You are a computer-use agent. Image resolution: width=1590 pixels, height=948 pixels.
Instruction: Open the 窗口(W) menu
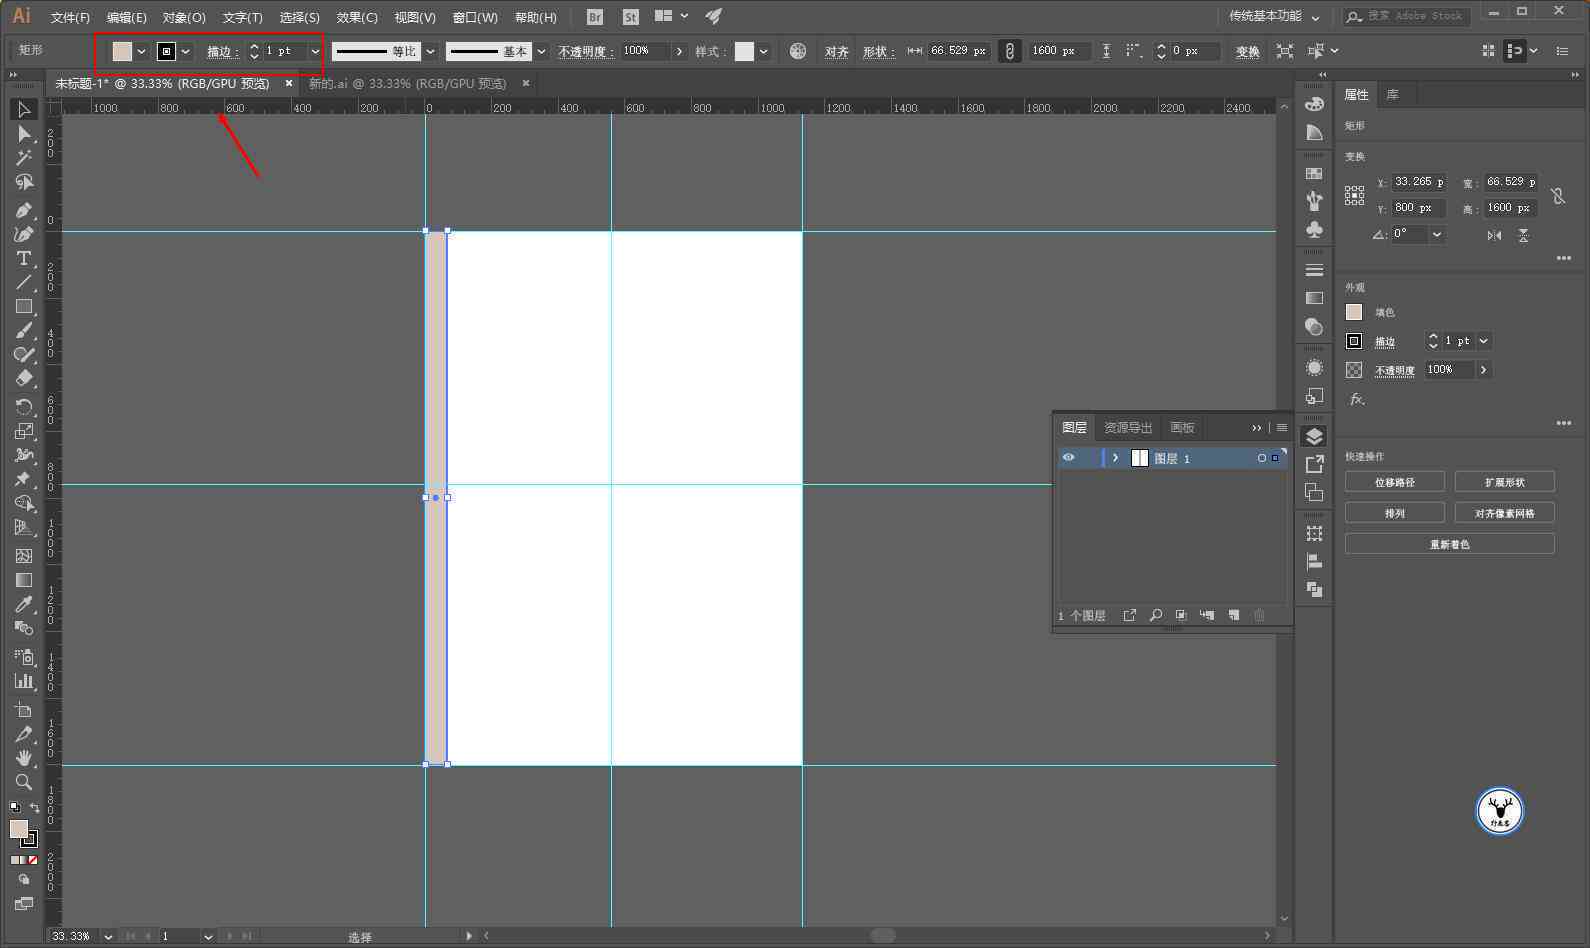(475, 17)
